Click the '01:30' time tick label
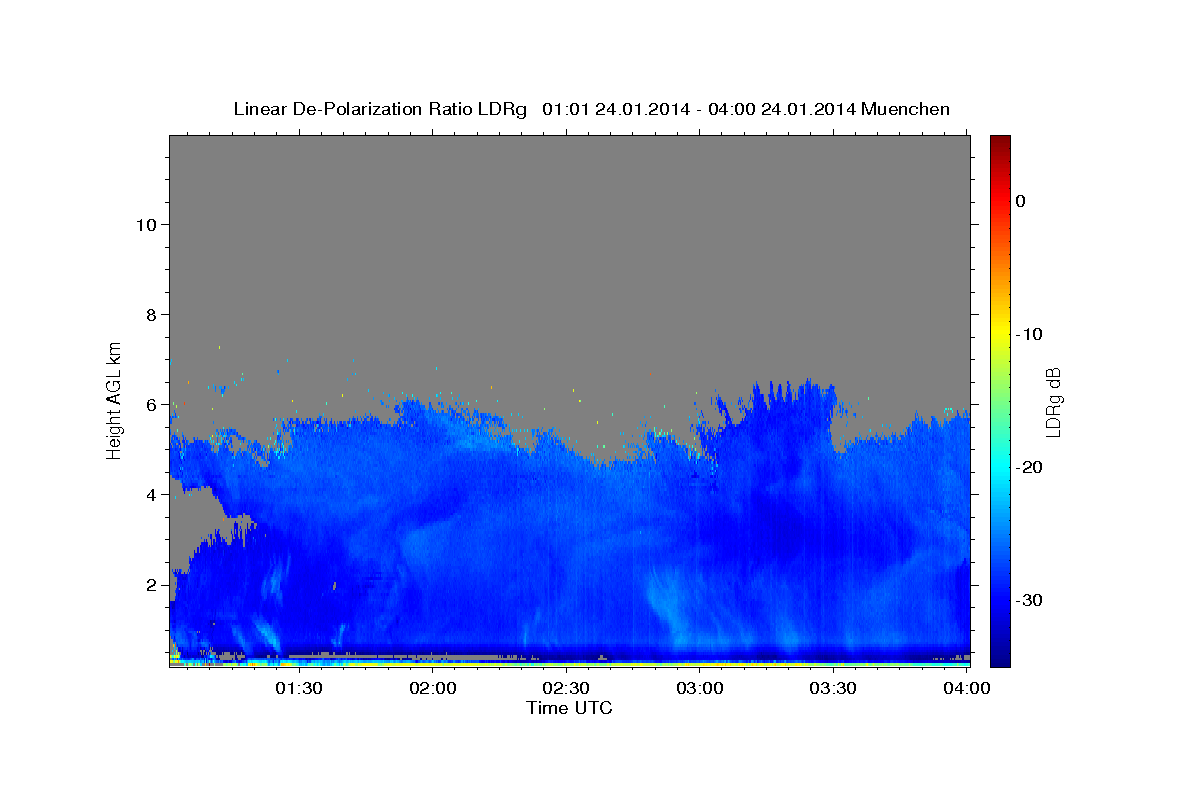Screen dimensions: 1200x800 point(298,689)
